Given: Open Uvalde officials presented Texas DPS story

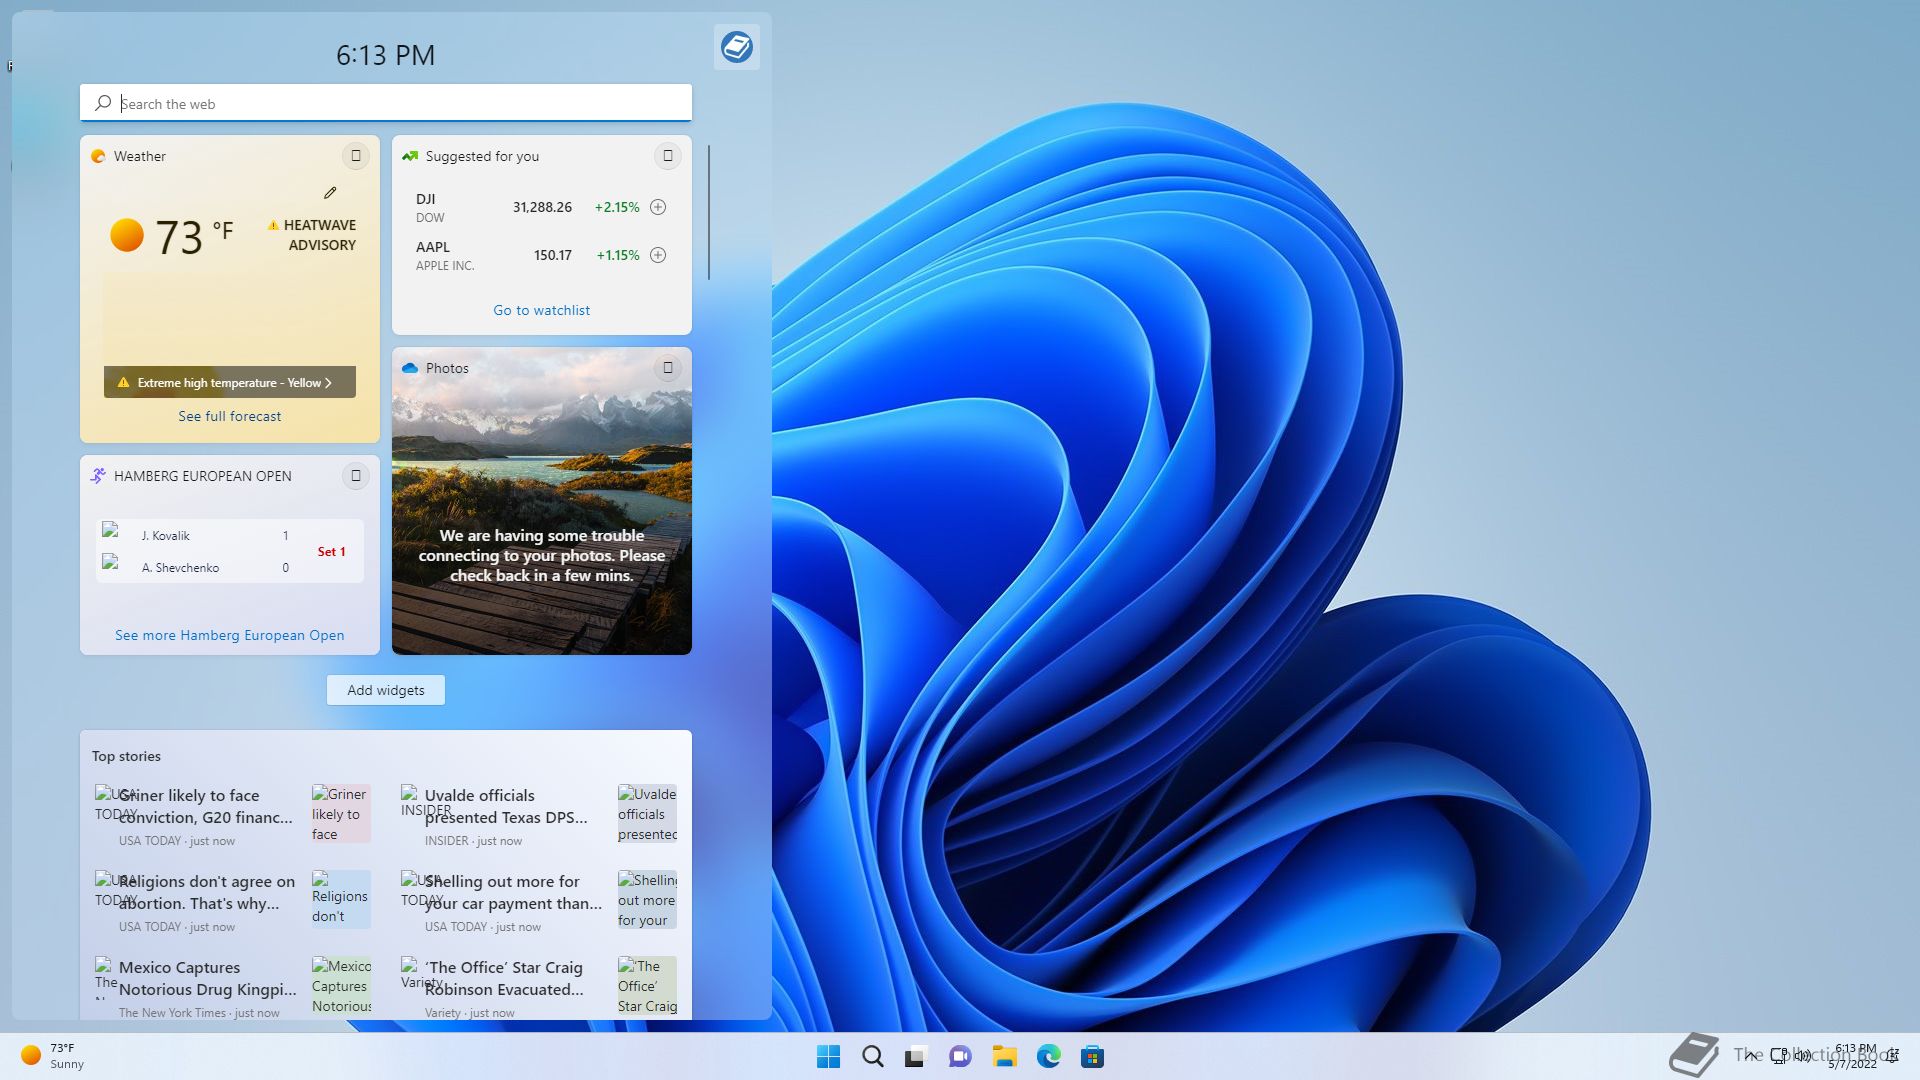Looking at the screenshot, I should pos(506,806).
